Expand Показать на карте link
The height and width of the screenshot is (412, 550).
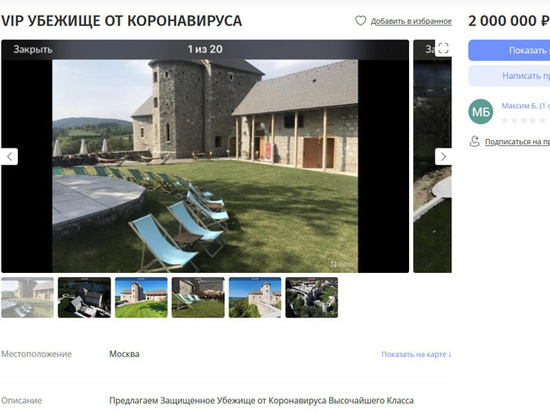(x=416, y=354)
